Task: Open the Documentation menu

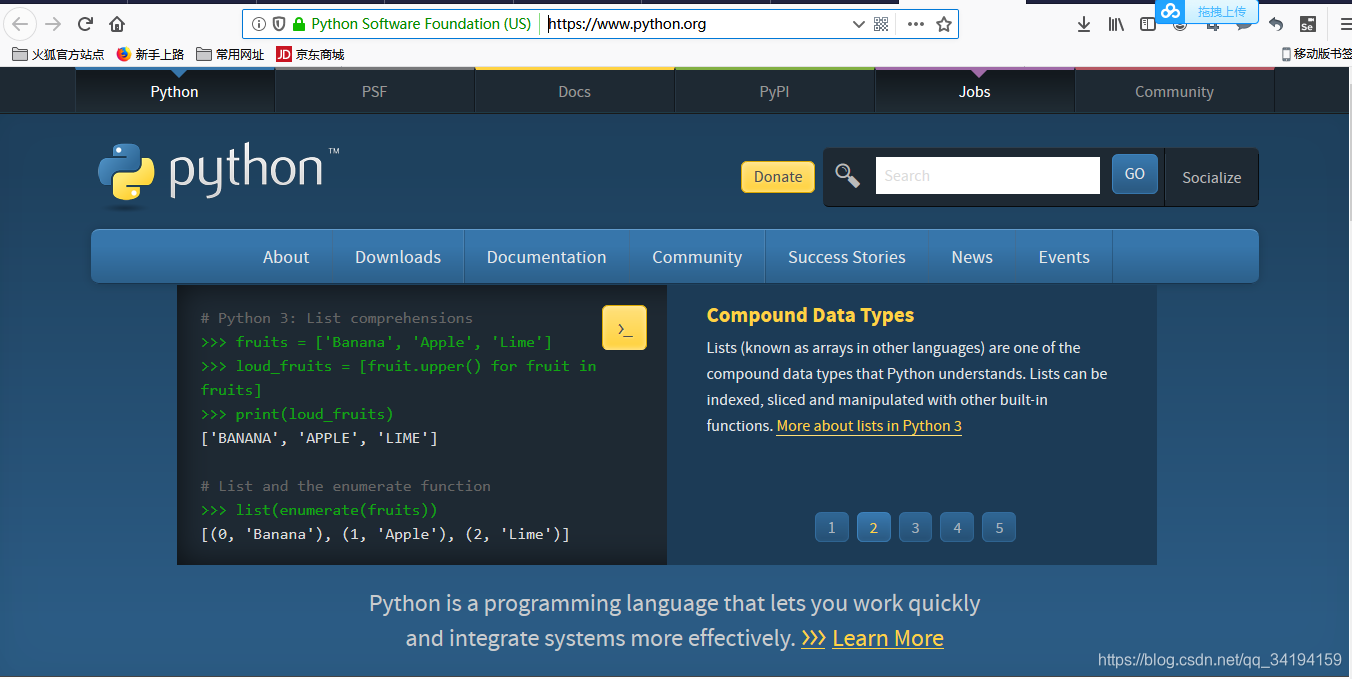Action: tap(547, 257)
